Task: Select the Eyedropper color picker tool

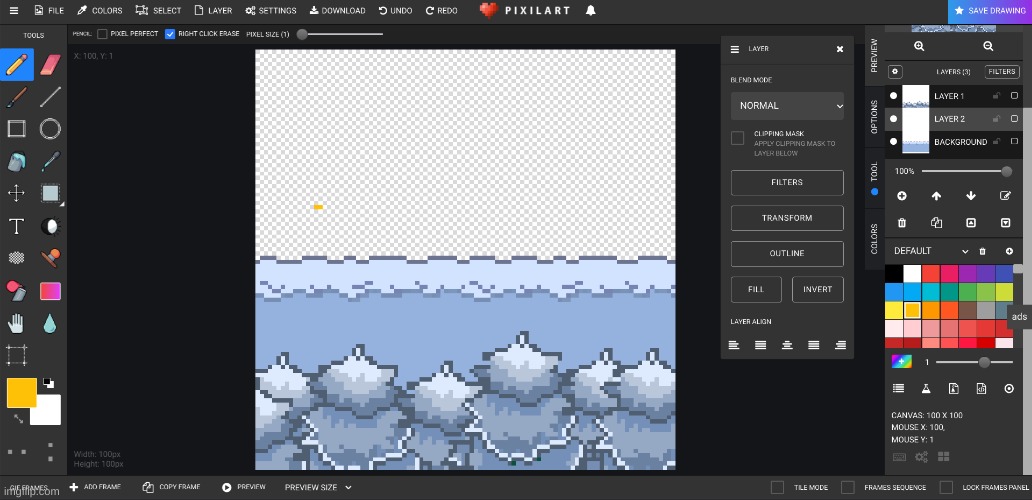Action: 51,161
